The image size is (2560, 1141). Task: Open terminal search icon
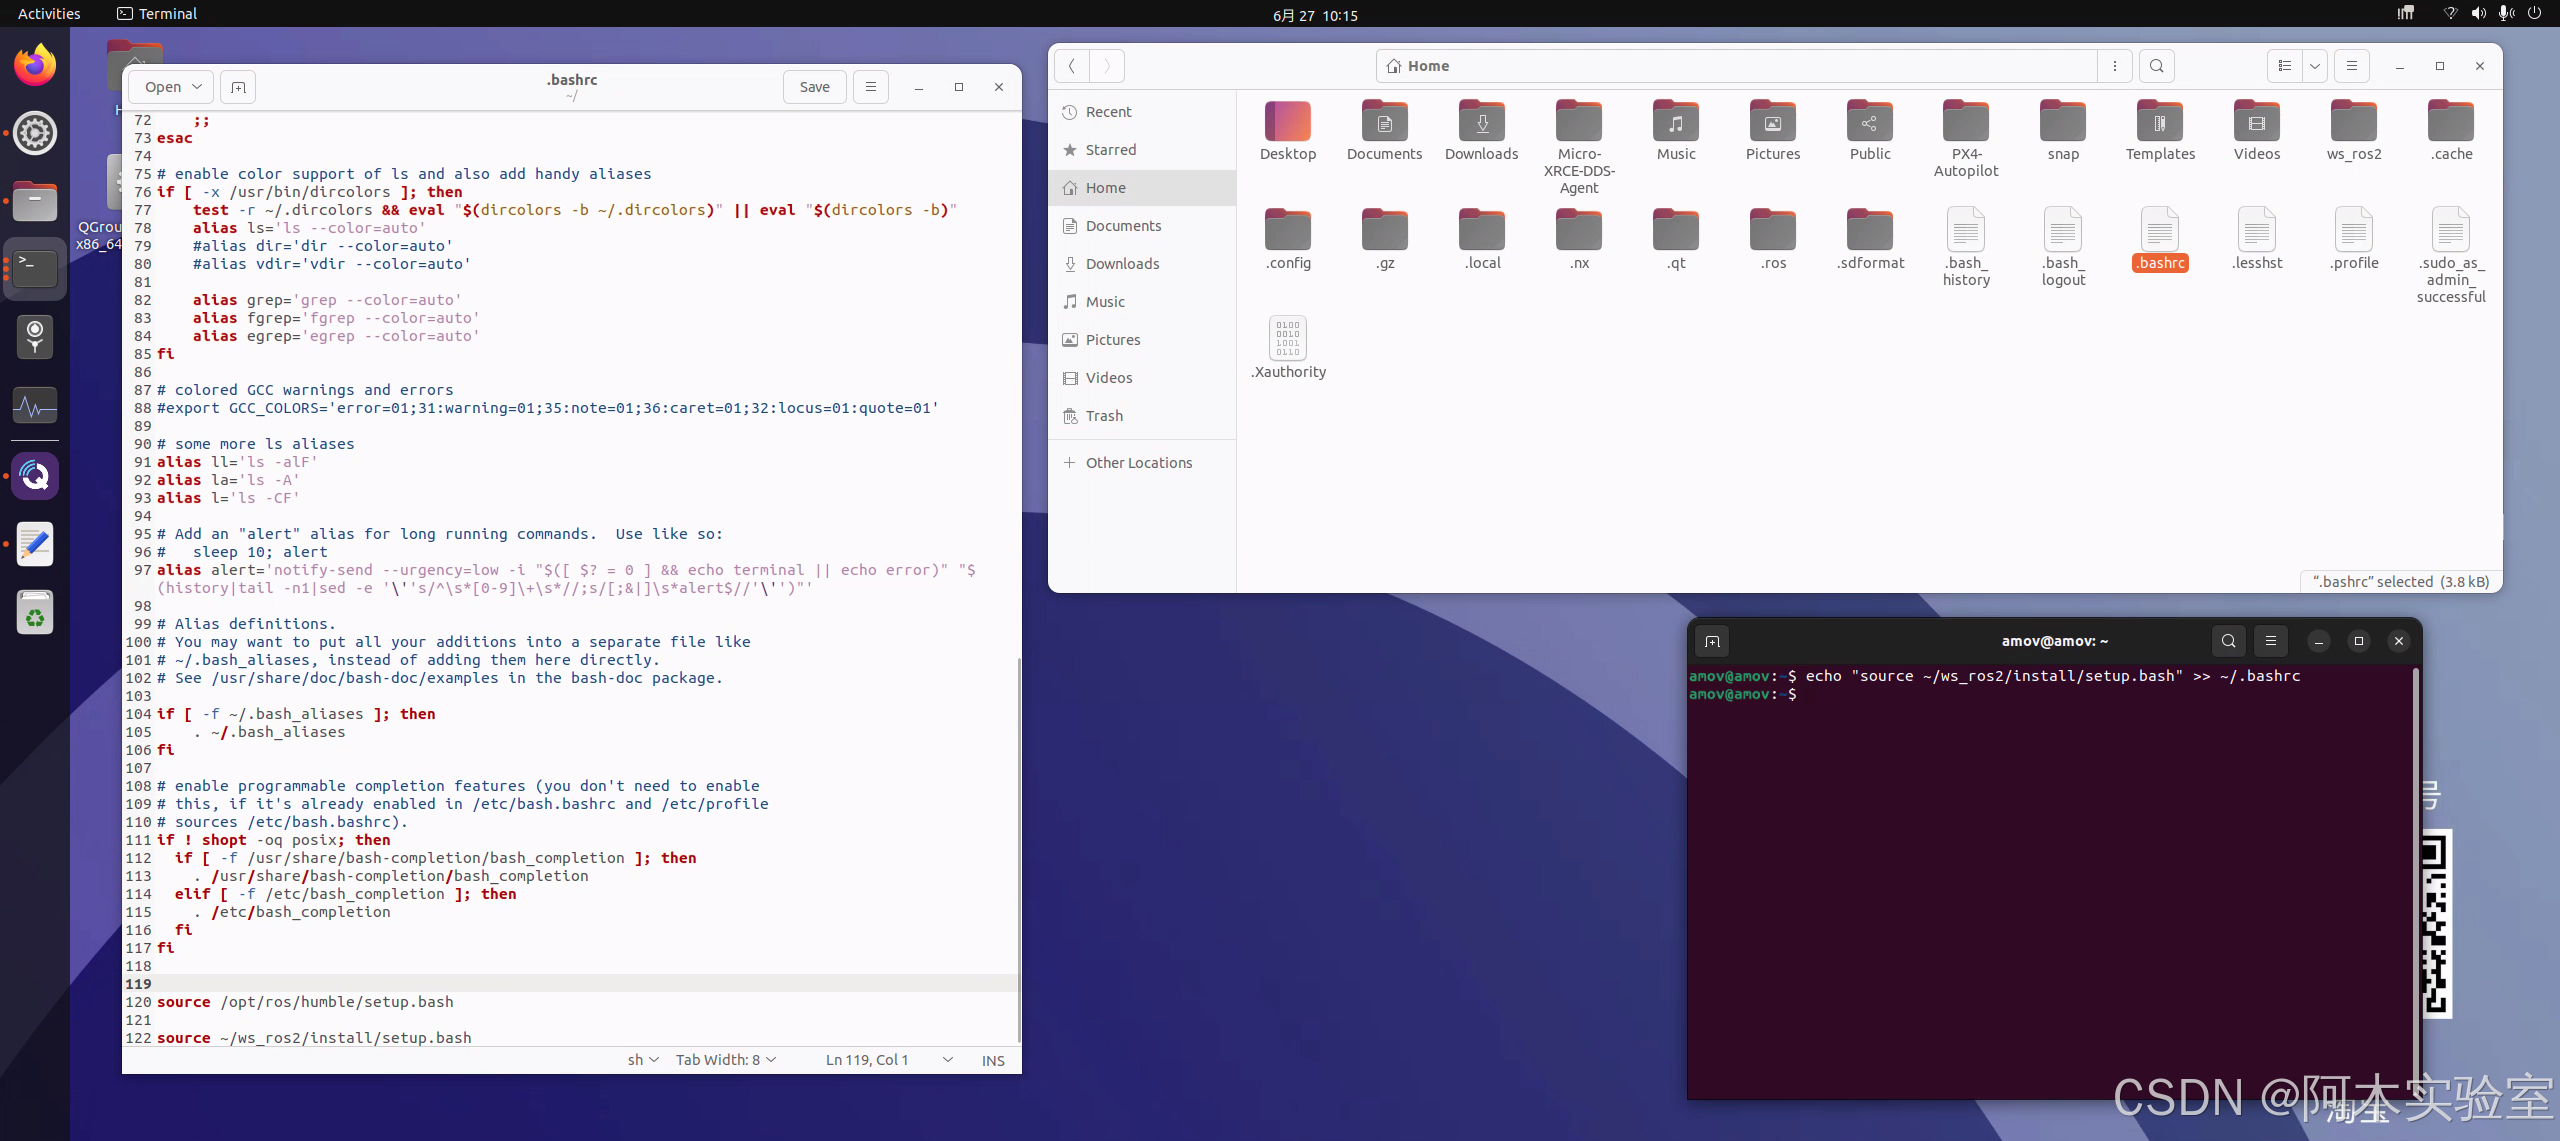click(x=2228, y=641)
